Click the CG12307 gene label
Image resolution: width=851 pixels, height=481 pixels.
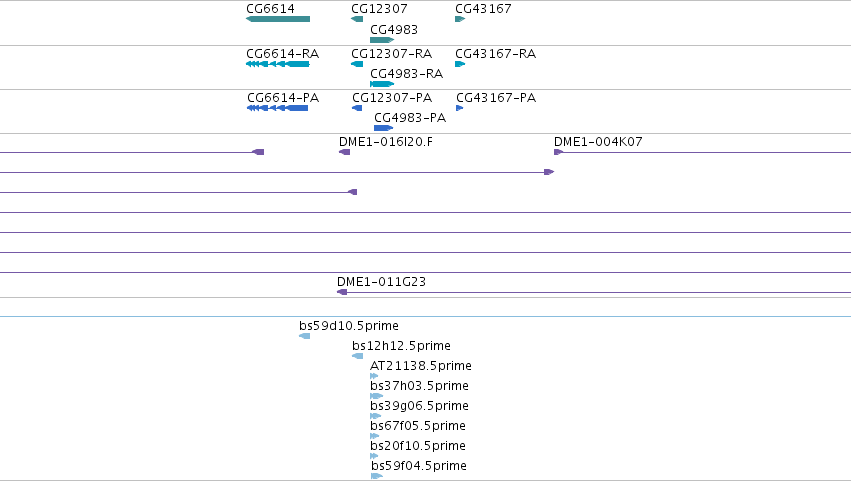pyautogui.click(x=379, y=9)
